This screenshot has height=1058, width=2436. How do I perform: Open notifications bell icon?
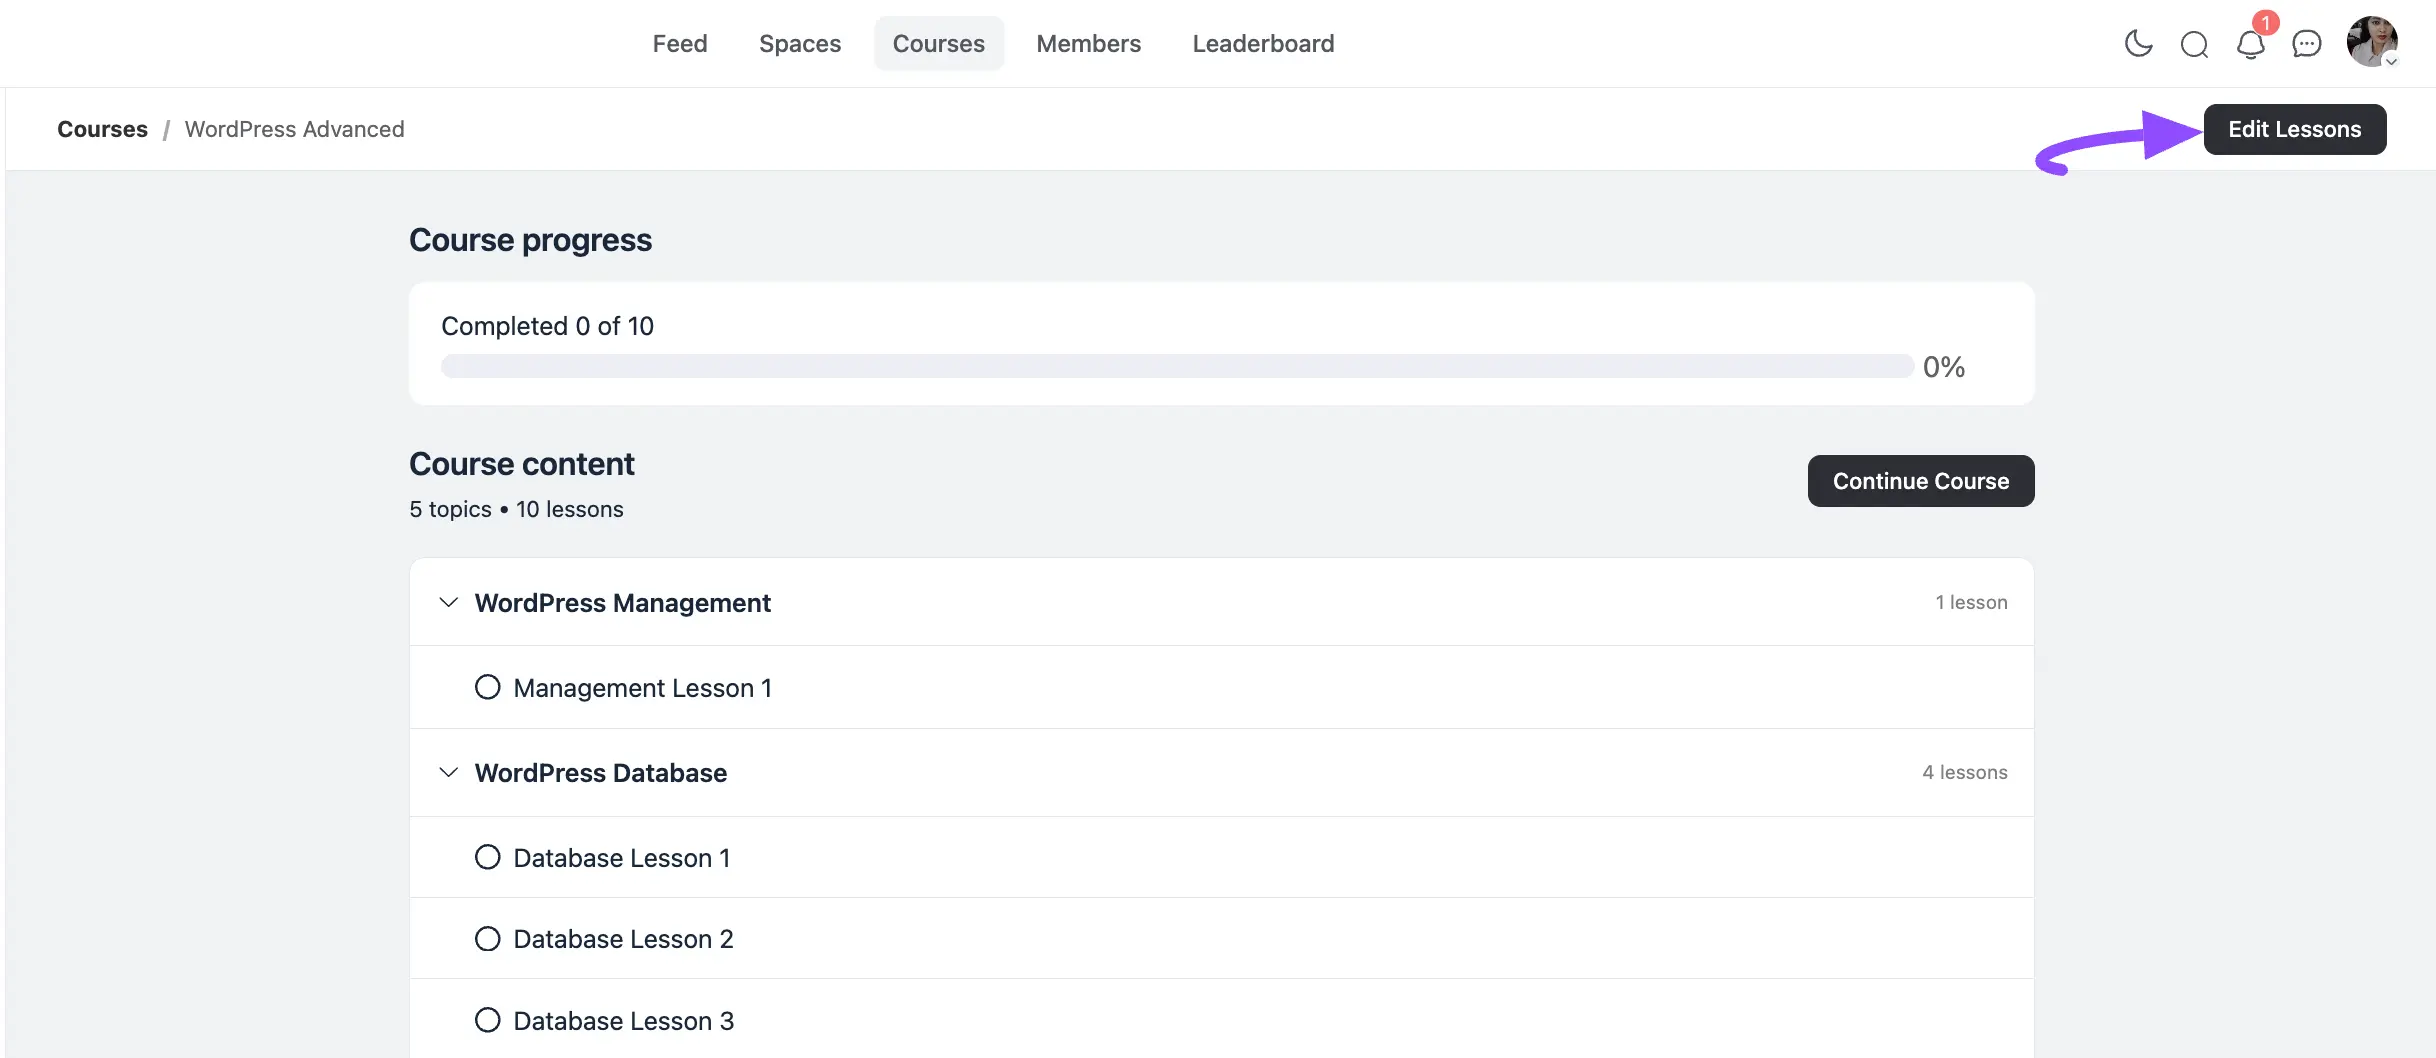[2251, 44]
